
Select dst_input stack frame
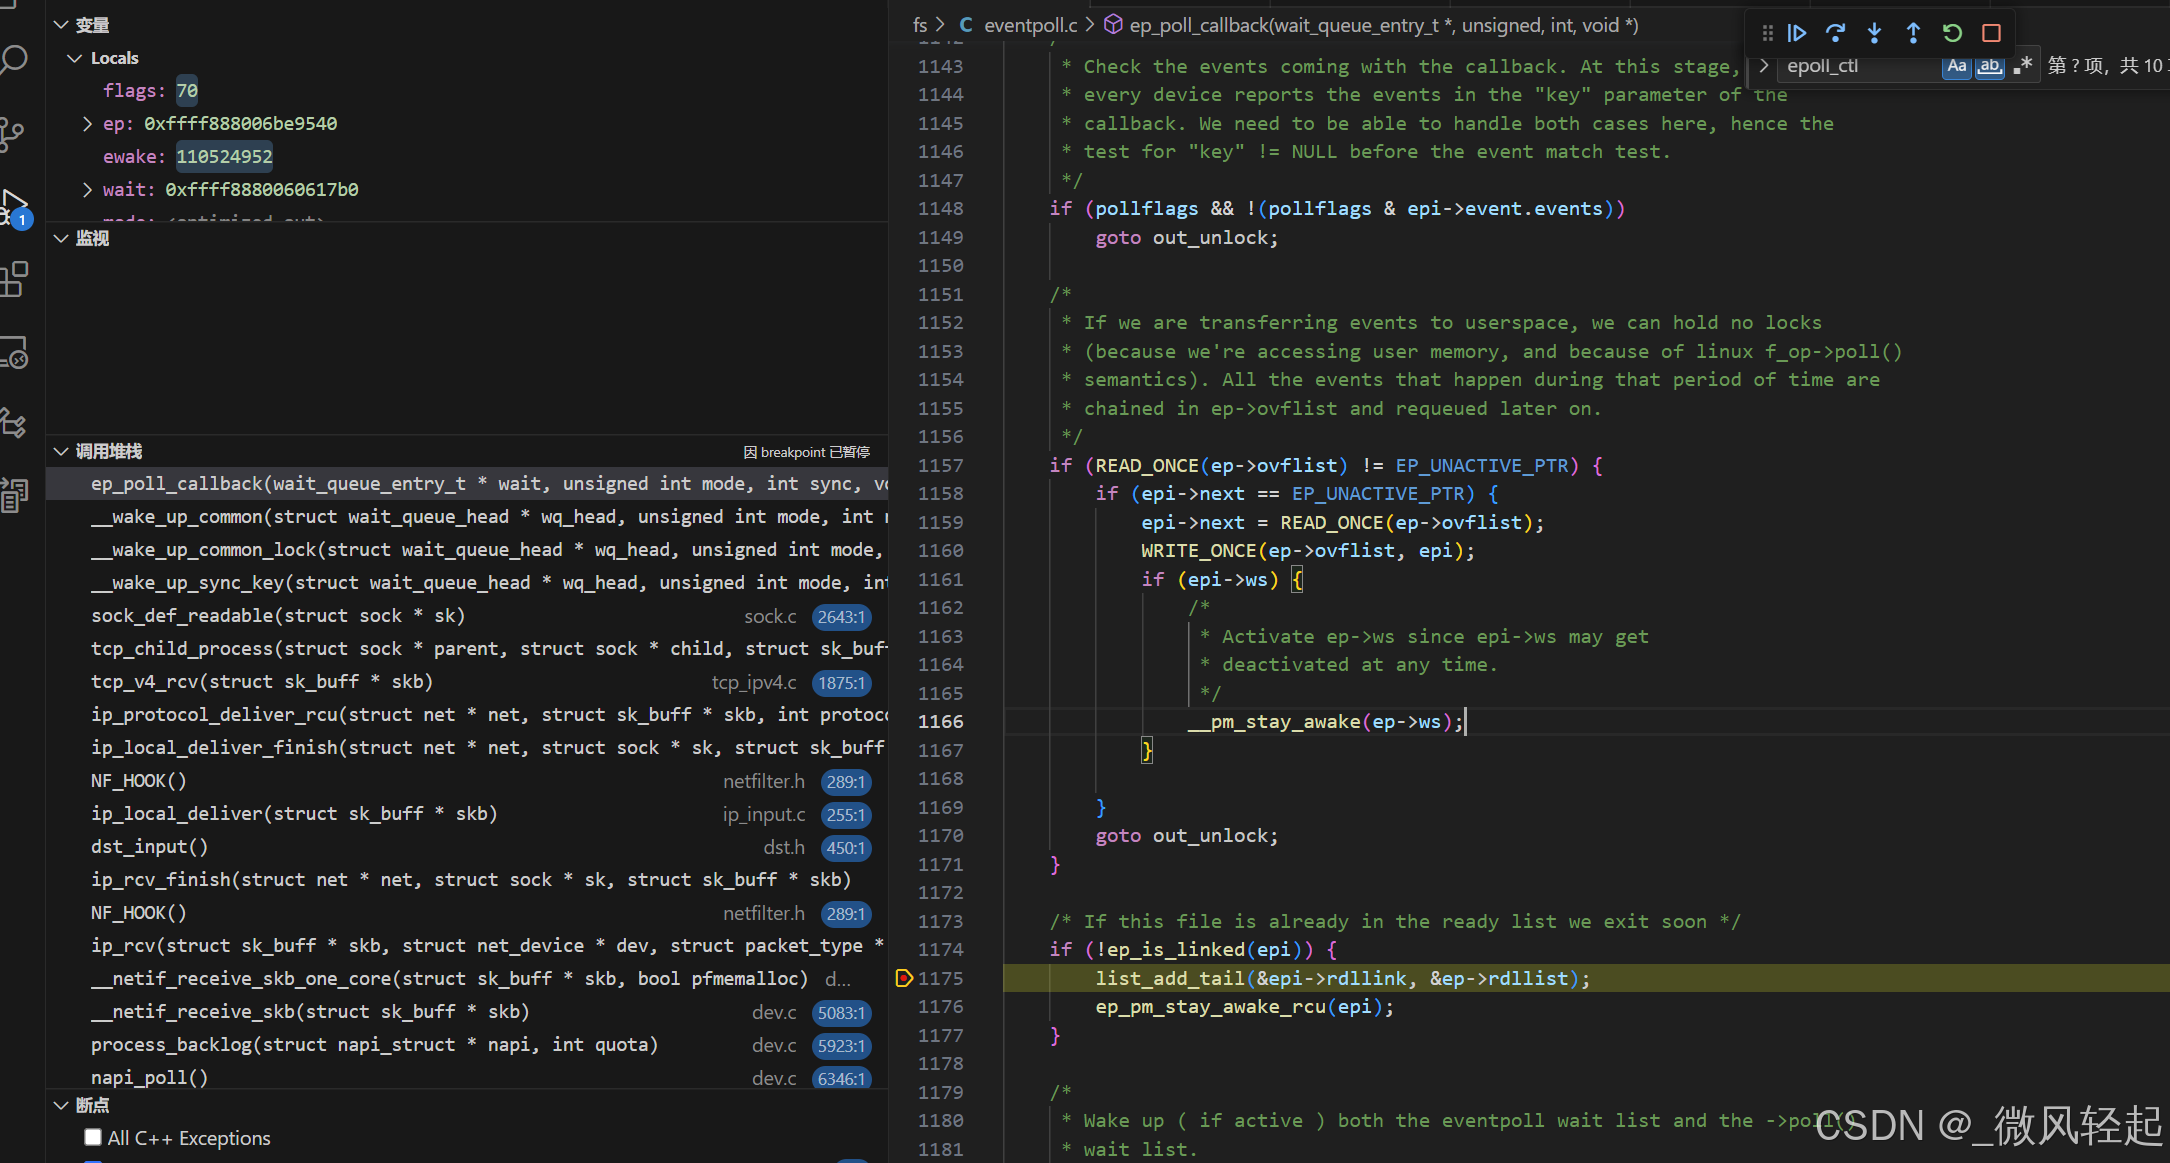pyautogui.click(x=467, y=847)
